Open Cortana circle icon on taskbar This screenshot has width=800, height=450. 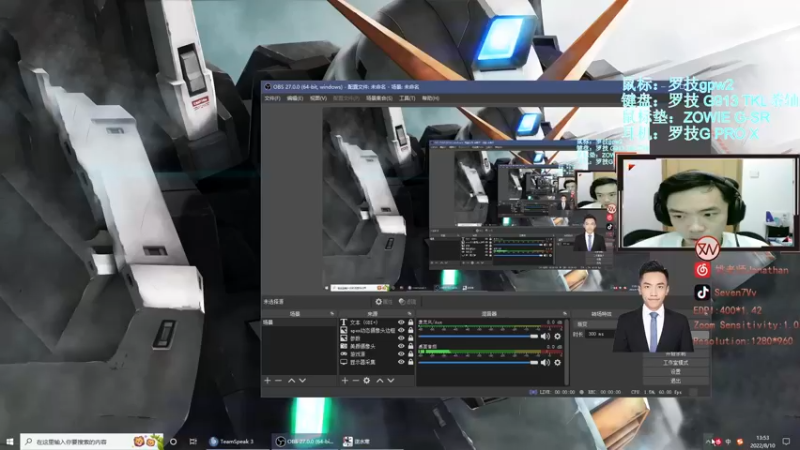[173, 441]
